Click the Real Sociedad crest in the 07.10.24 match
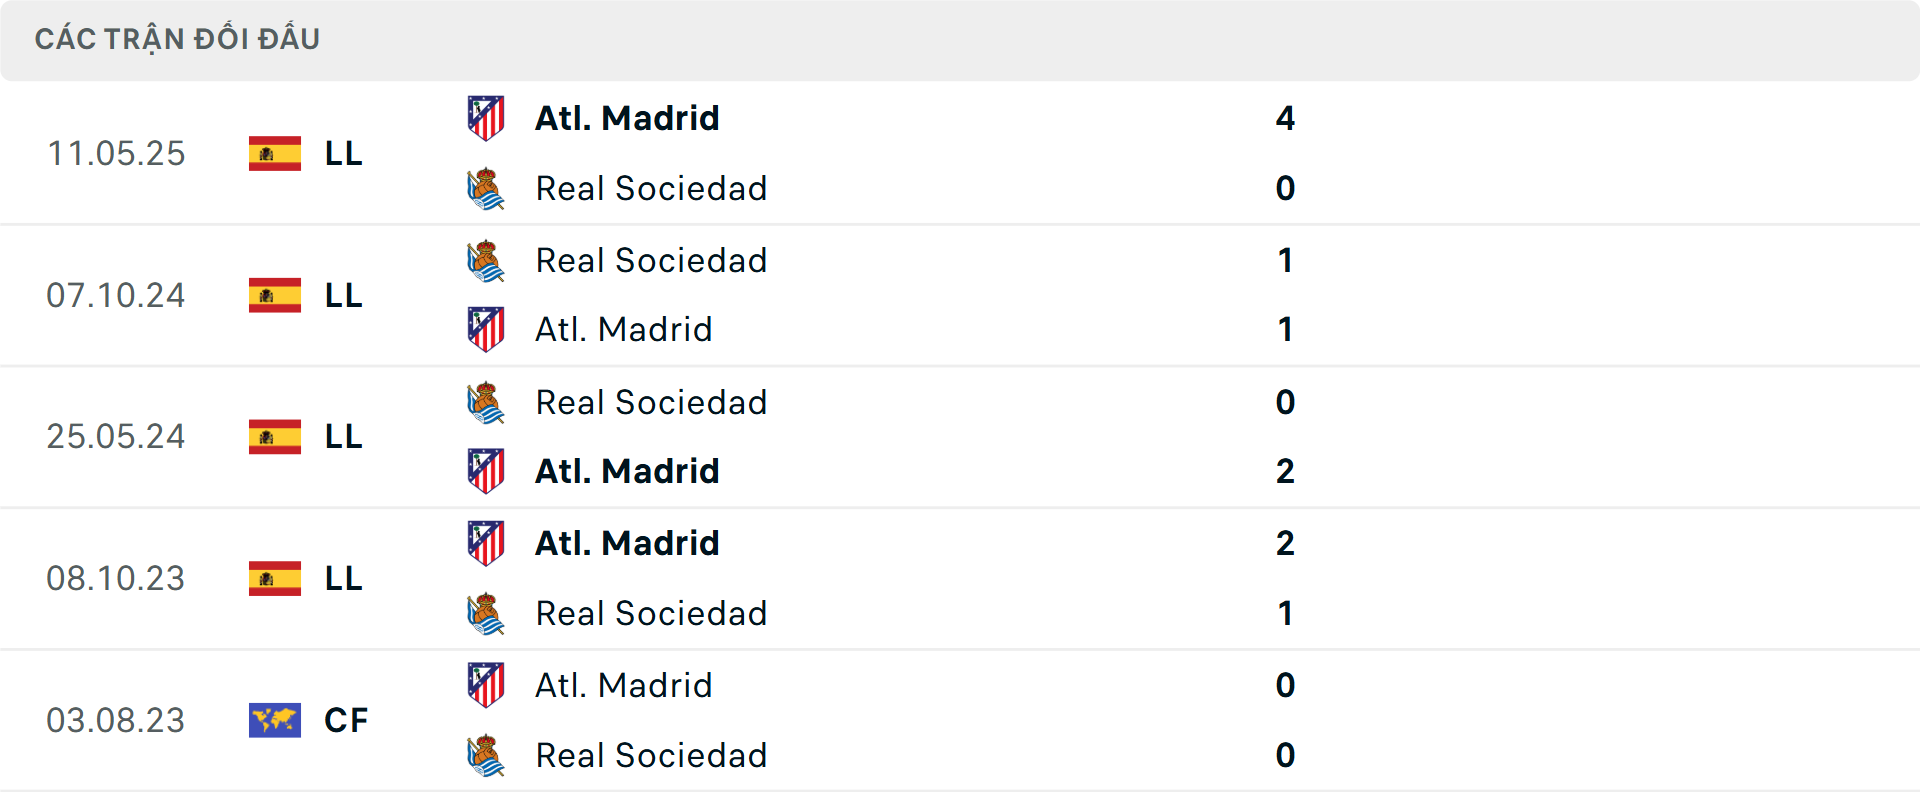The width and height of the screenshot is (1920, 792). [487, 259]
